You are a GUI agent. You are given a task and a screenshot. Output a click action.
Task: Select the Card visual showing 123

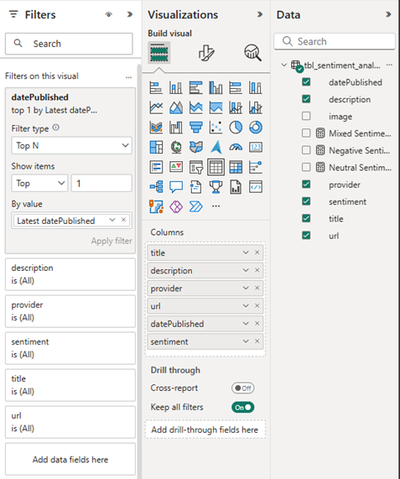256,147
